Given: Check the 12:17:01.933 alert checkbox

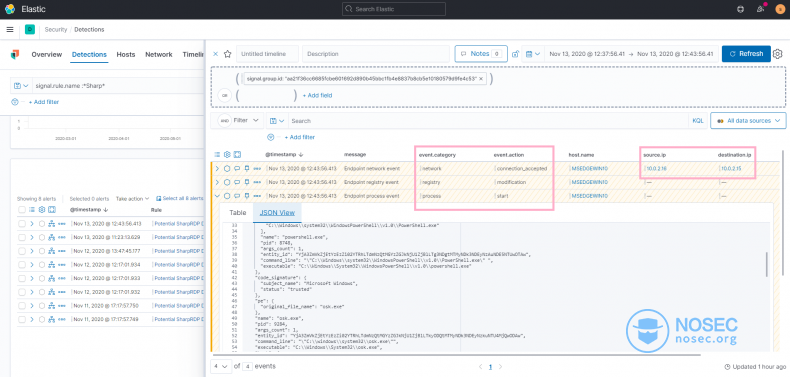Looking at the screenshot, I should click(22, 278).
